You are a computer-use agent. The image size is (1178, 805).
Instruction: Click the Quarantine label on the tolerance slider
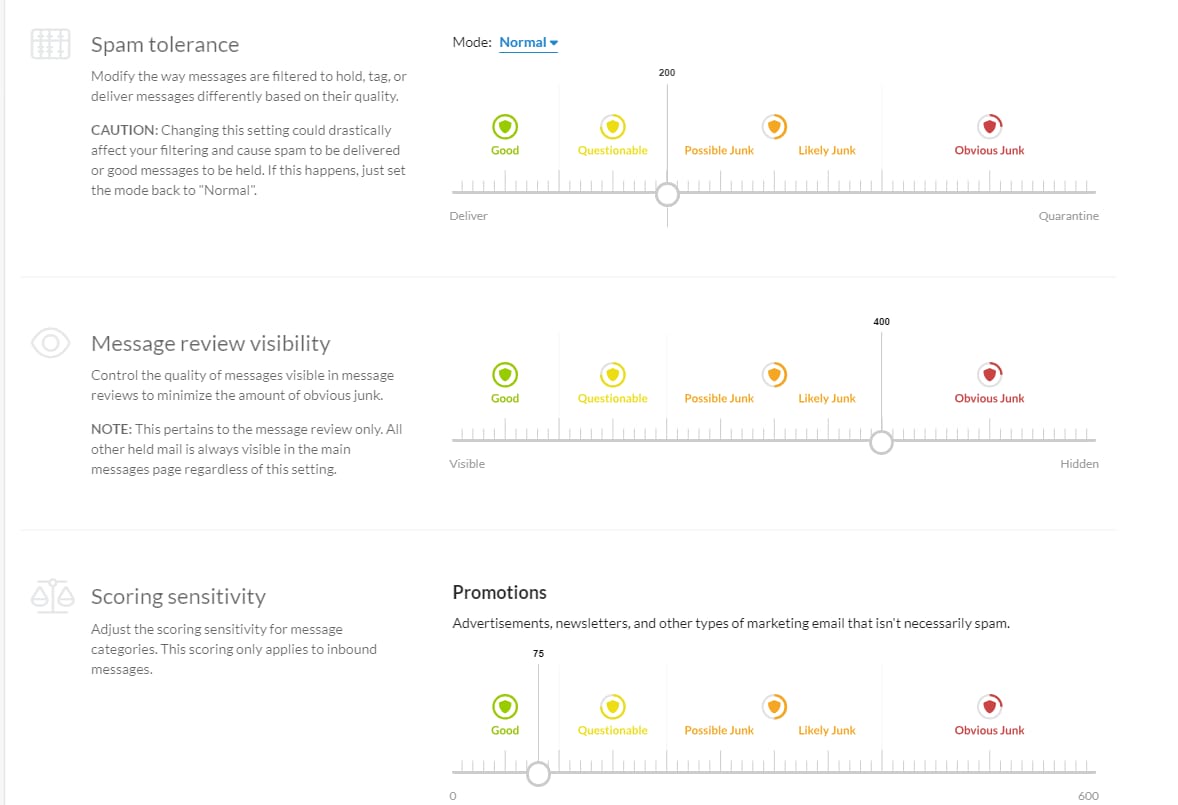[1068, 216]
